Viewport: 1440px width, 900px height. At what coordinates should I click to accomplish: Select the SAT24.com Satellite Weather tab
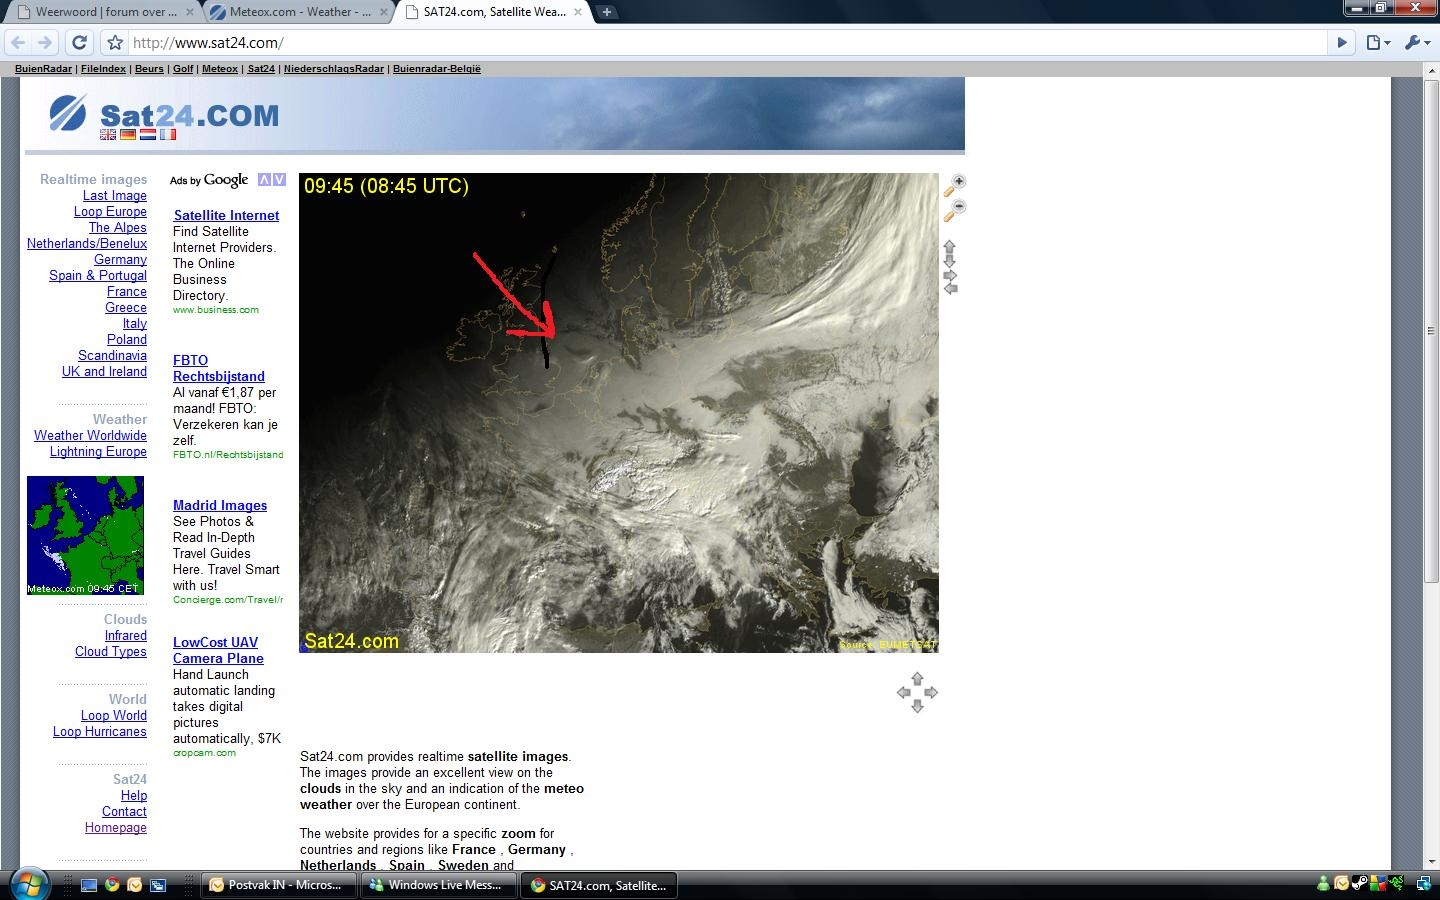pos(492,12)
